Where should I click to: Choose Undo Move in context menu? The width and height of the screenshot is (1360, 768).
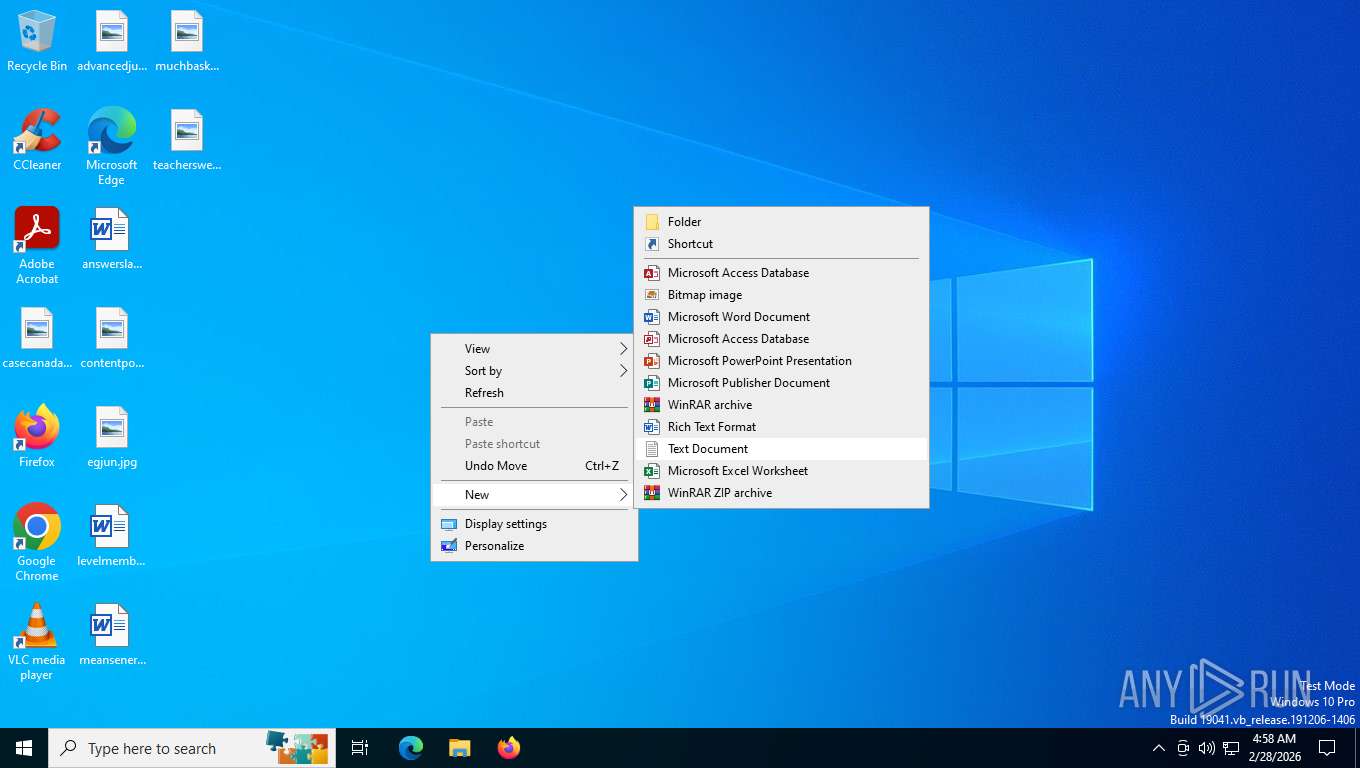534,466
